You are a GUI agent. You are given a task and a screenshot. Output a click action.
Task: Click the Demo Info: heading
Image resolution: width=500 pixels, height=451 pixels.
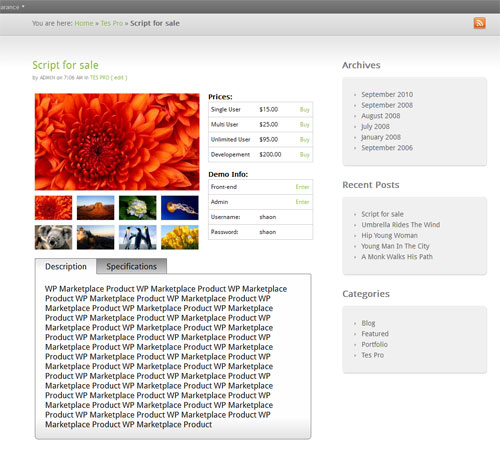(x=228, y=174)
